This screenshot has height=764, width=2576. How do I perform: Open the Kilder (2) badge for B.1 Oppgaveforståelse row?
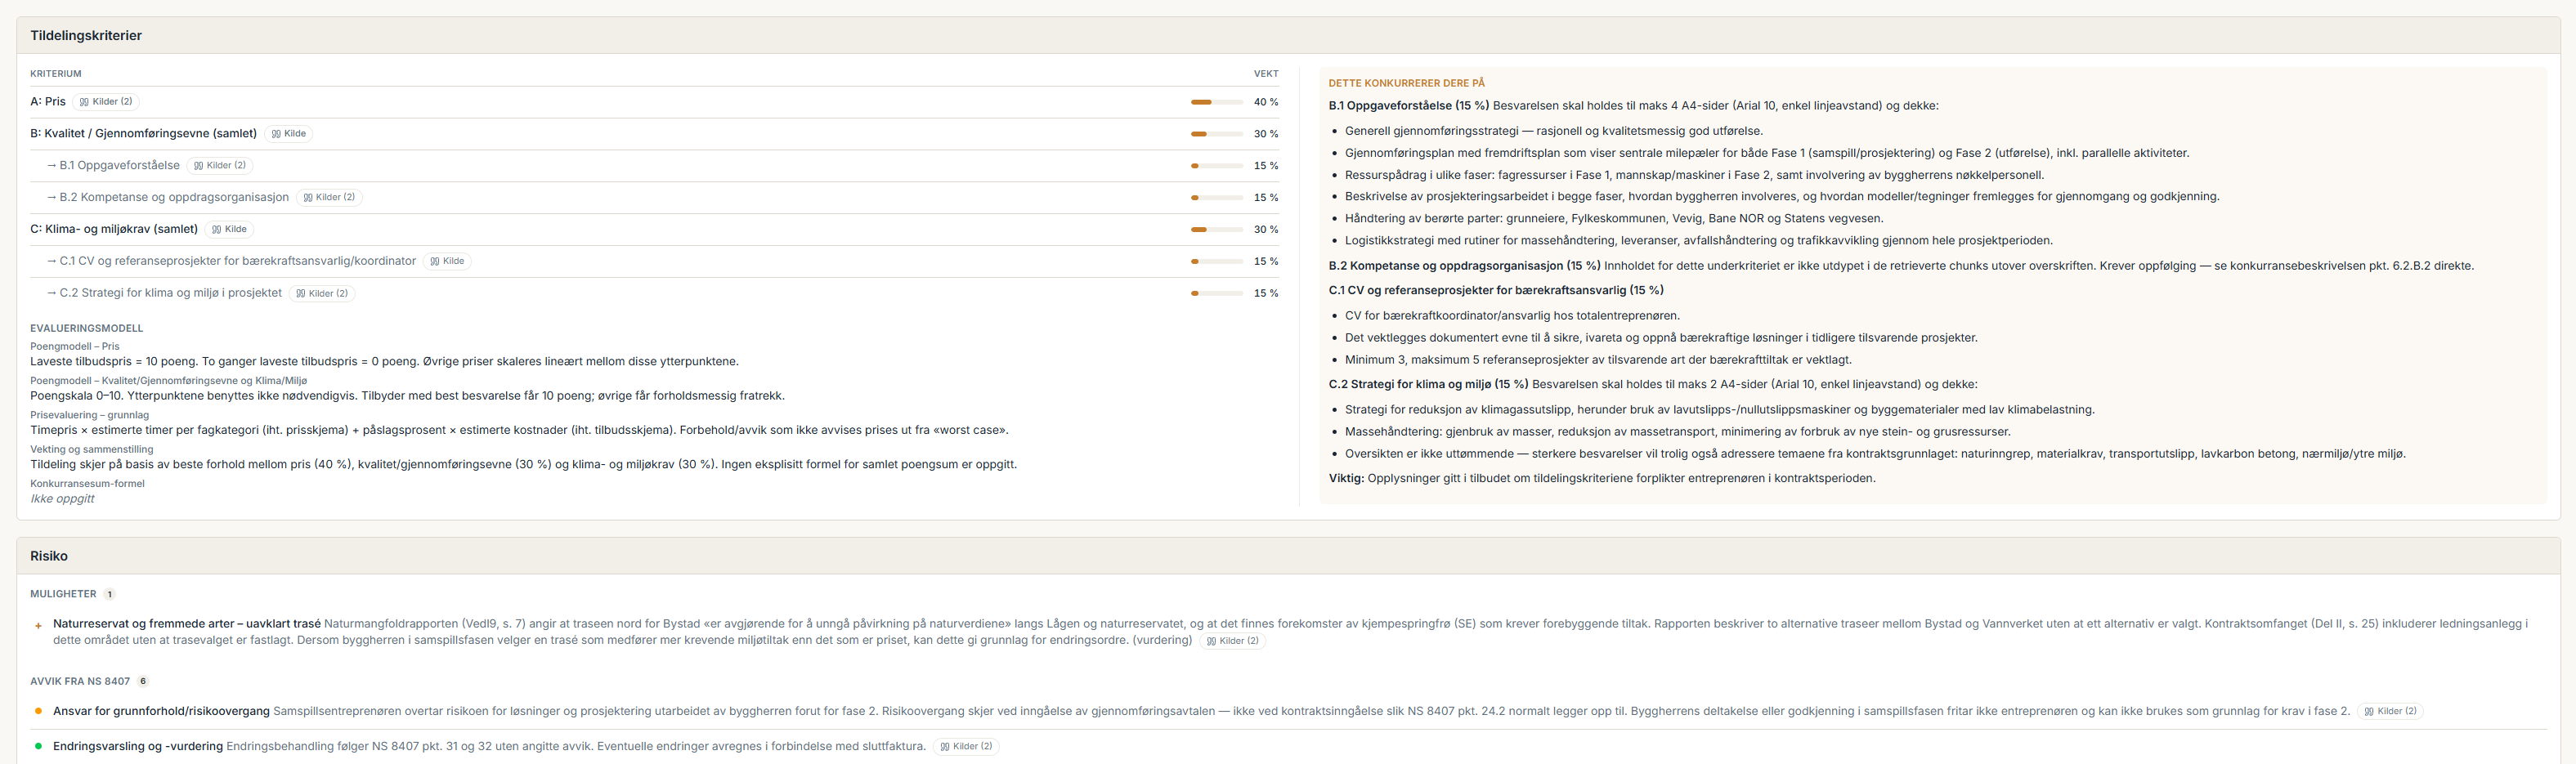[220, 166]
